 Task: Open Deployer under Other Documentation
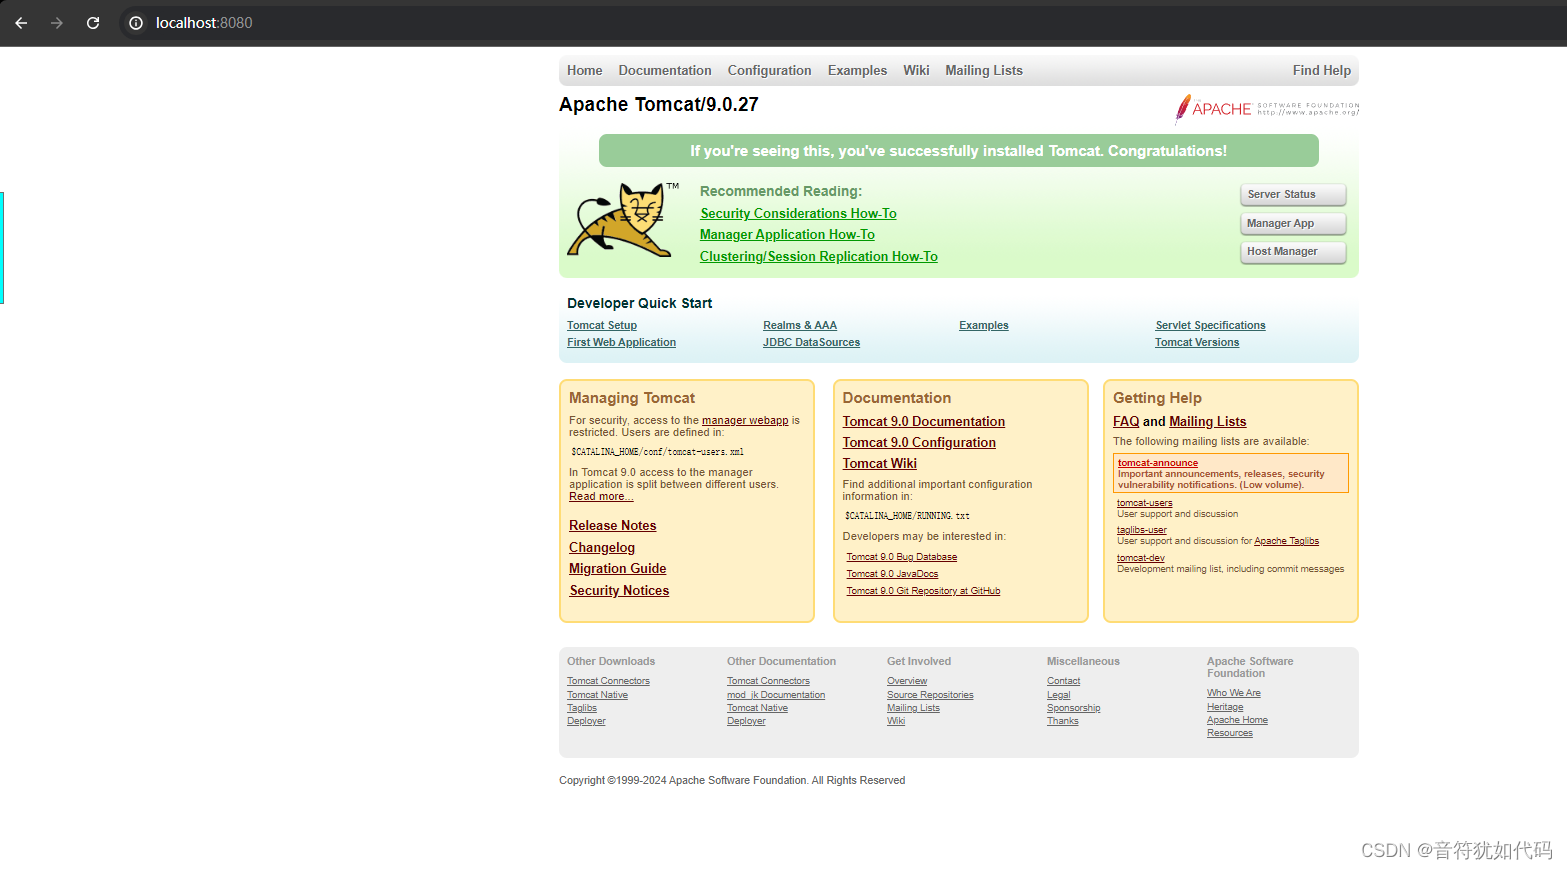[746, 721]
